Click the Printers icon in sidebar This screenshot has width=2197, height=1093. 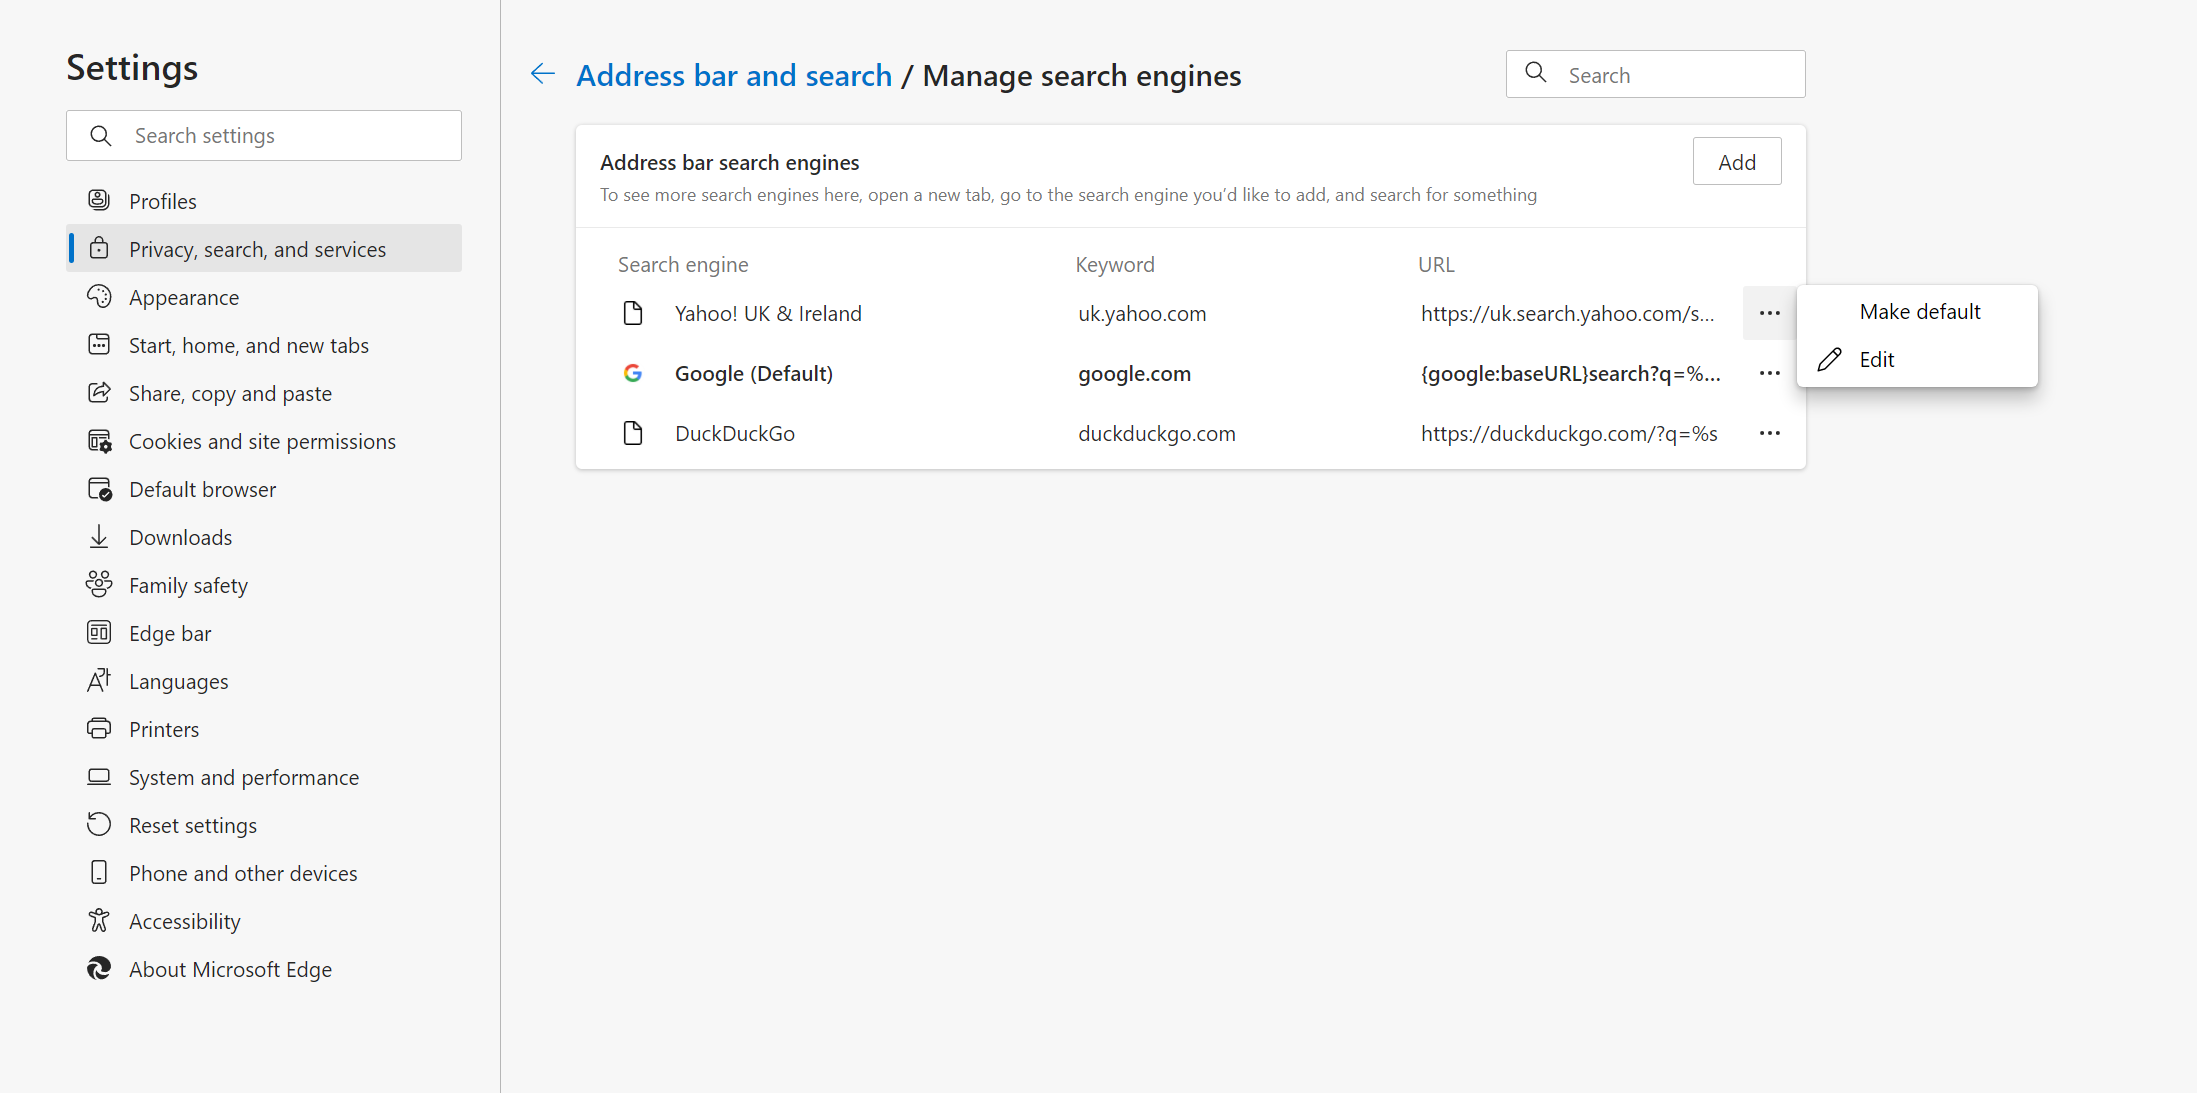(x=99, y=729)
